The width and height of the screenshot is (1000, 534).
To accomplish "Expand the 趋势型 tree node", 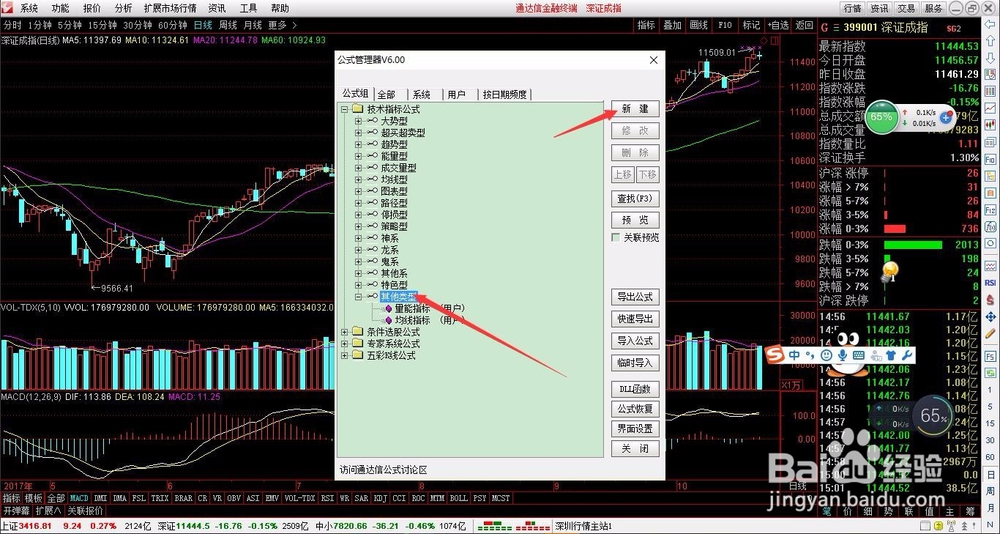I will click(358, 145).
